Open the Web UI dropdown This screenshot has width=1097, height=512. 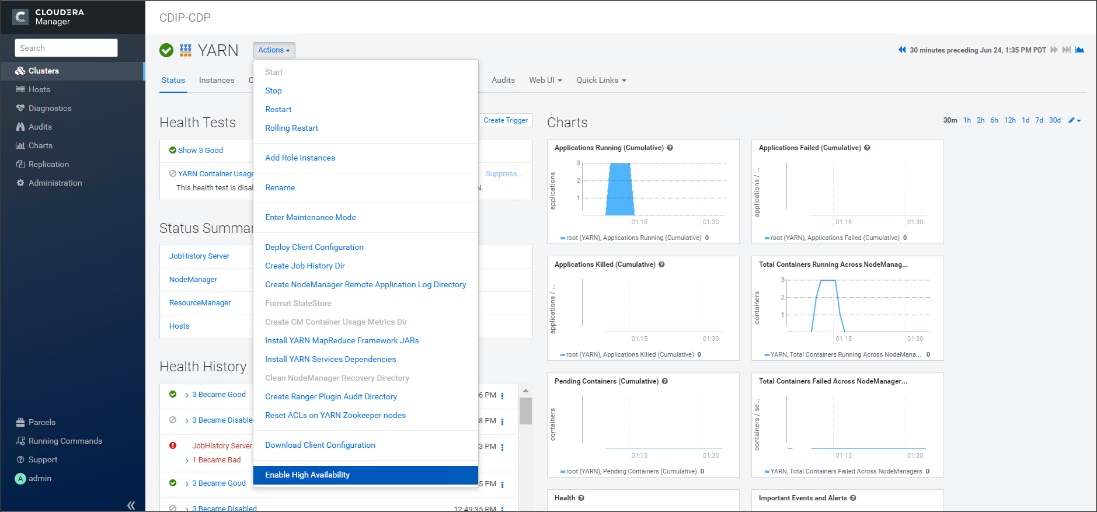pyautogui.click(x=546, y=80)
